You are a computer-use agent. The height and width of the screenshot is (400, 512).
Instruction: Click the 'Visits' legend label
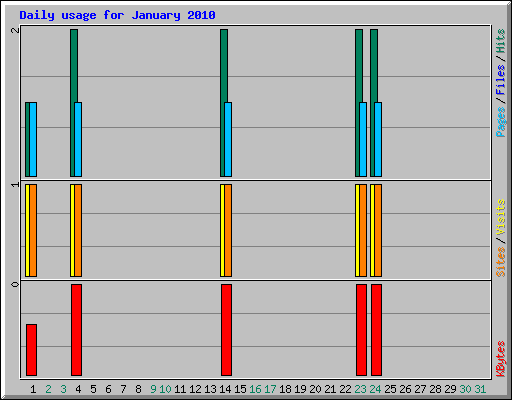click(500, 218)
